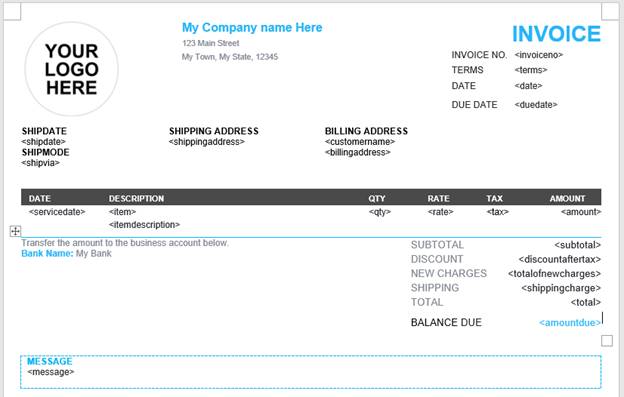The image size is (624, 397).
Task: Click the table resize handle square
Action: click(607, 341)
